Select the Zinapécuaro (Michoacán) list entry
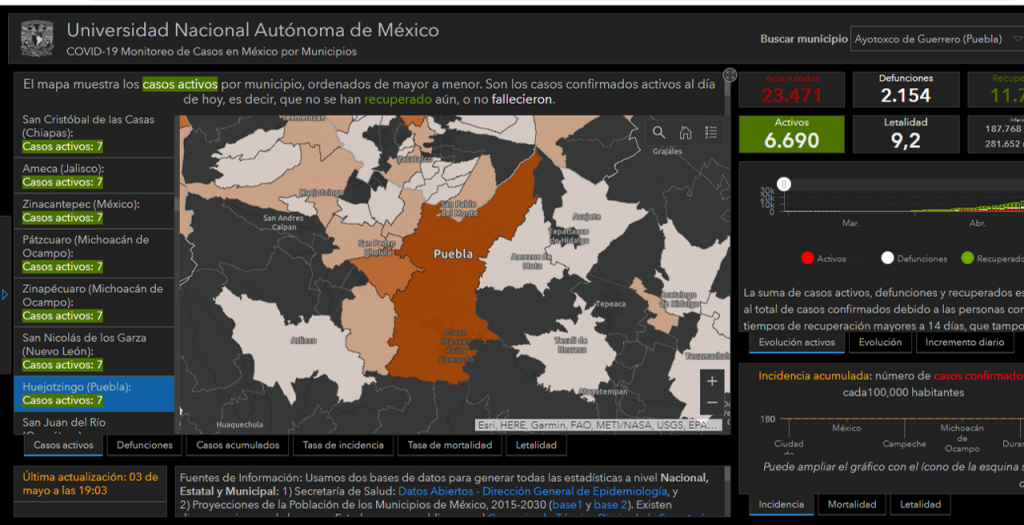 (x=94, y=302)
